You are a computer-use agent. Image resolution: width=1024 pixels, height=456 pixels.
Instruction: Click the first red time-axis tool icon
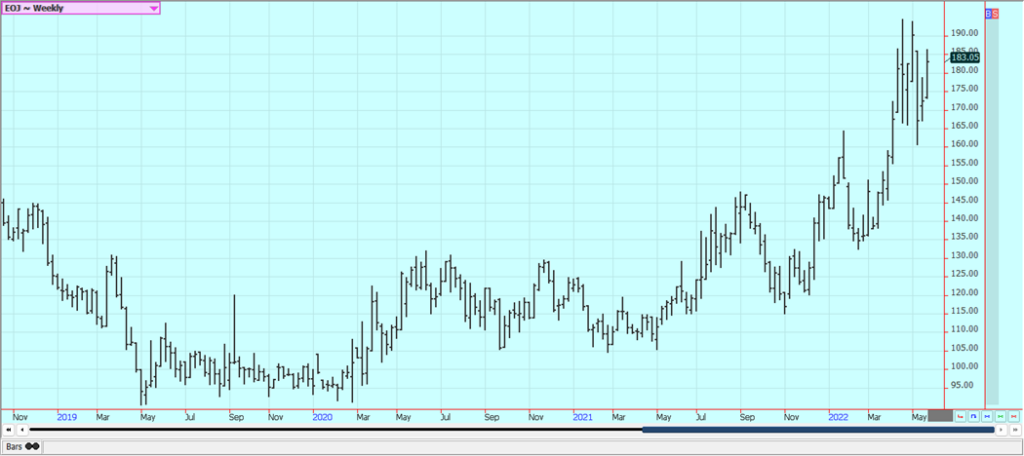(x=959, y=415)
